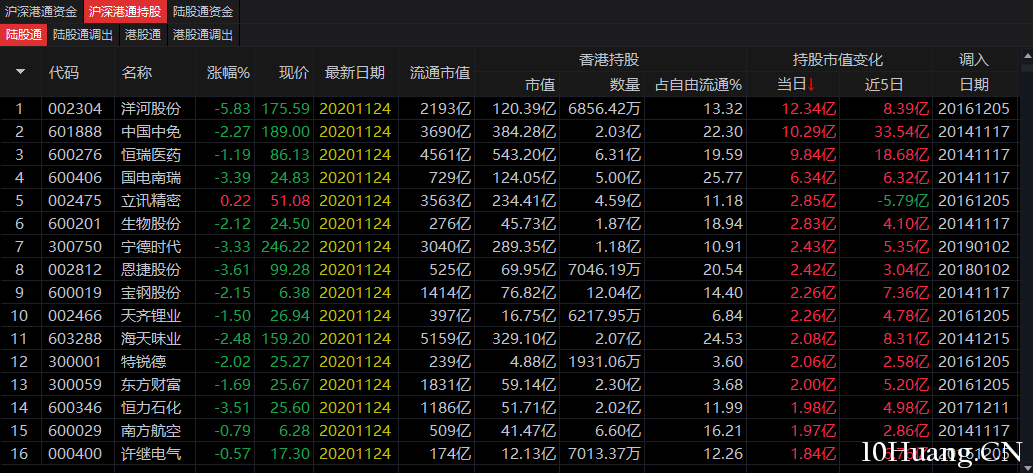Sort by the 流通市值 column header
The width and height of the screenshot is (1033, 473).
click(440, 72)
